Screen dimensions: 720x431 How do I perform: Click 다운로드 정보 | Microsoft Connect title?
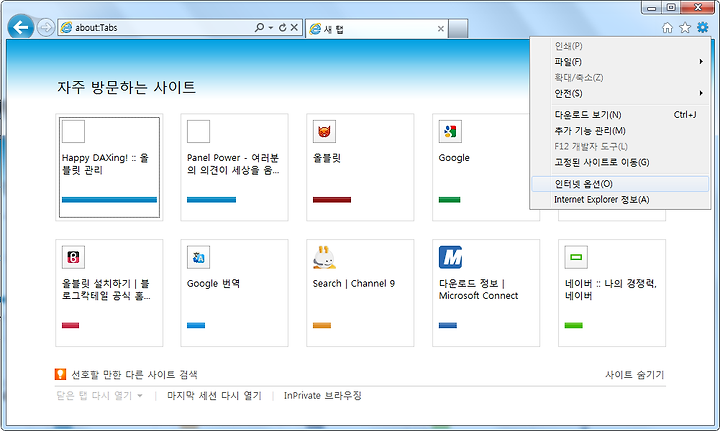coord(478,290)
